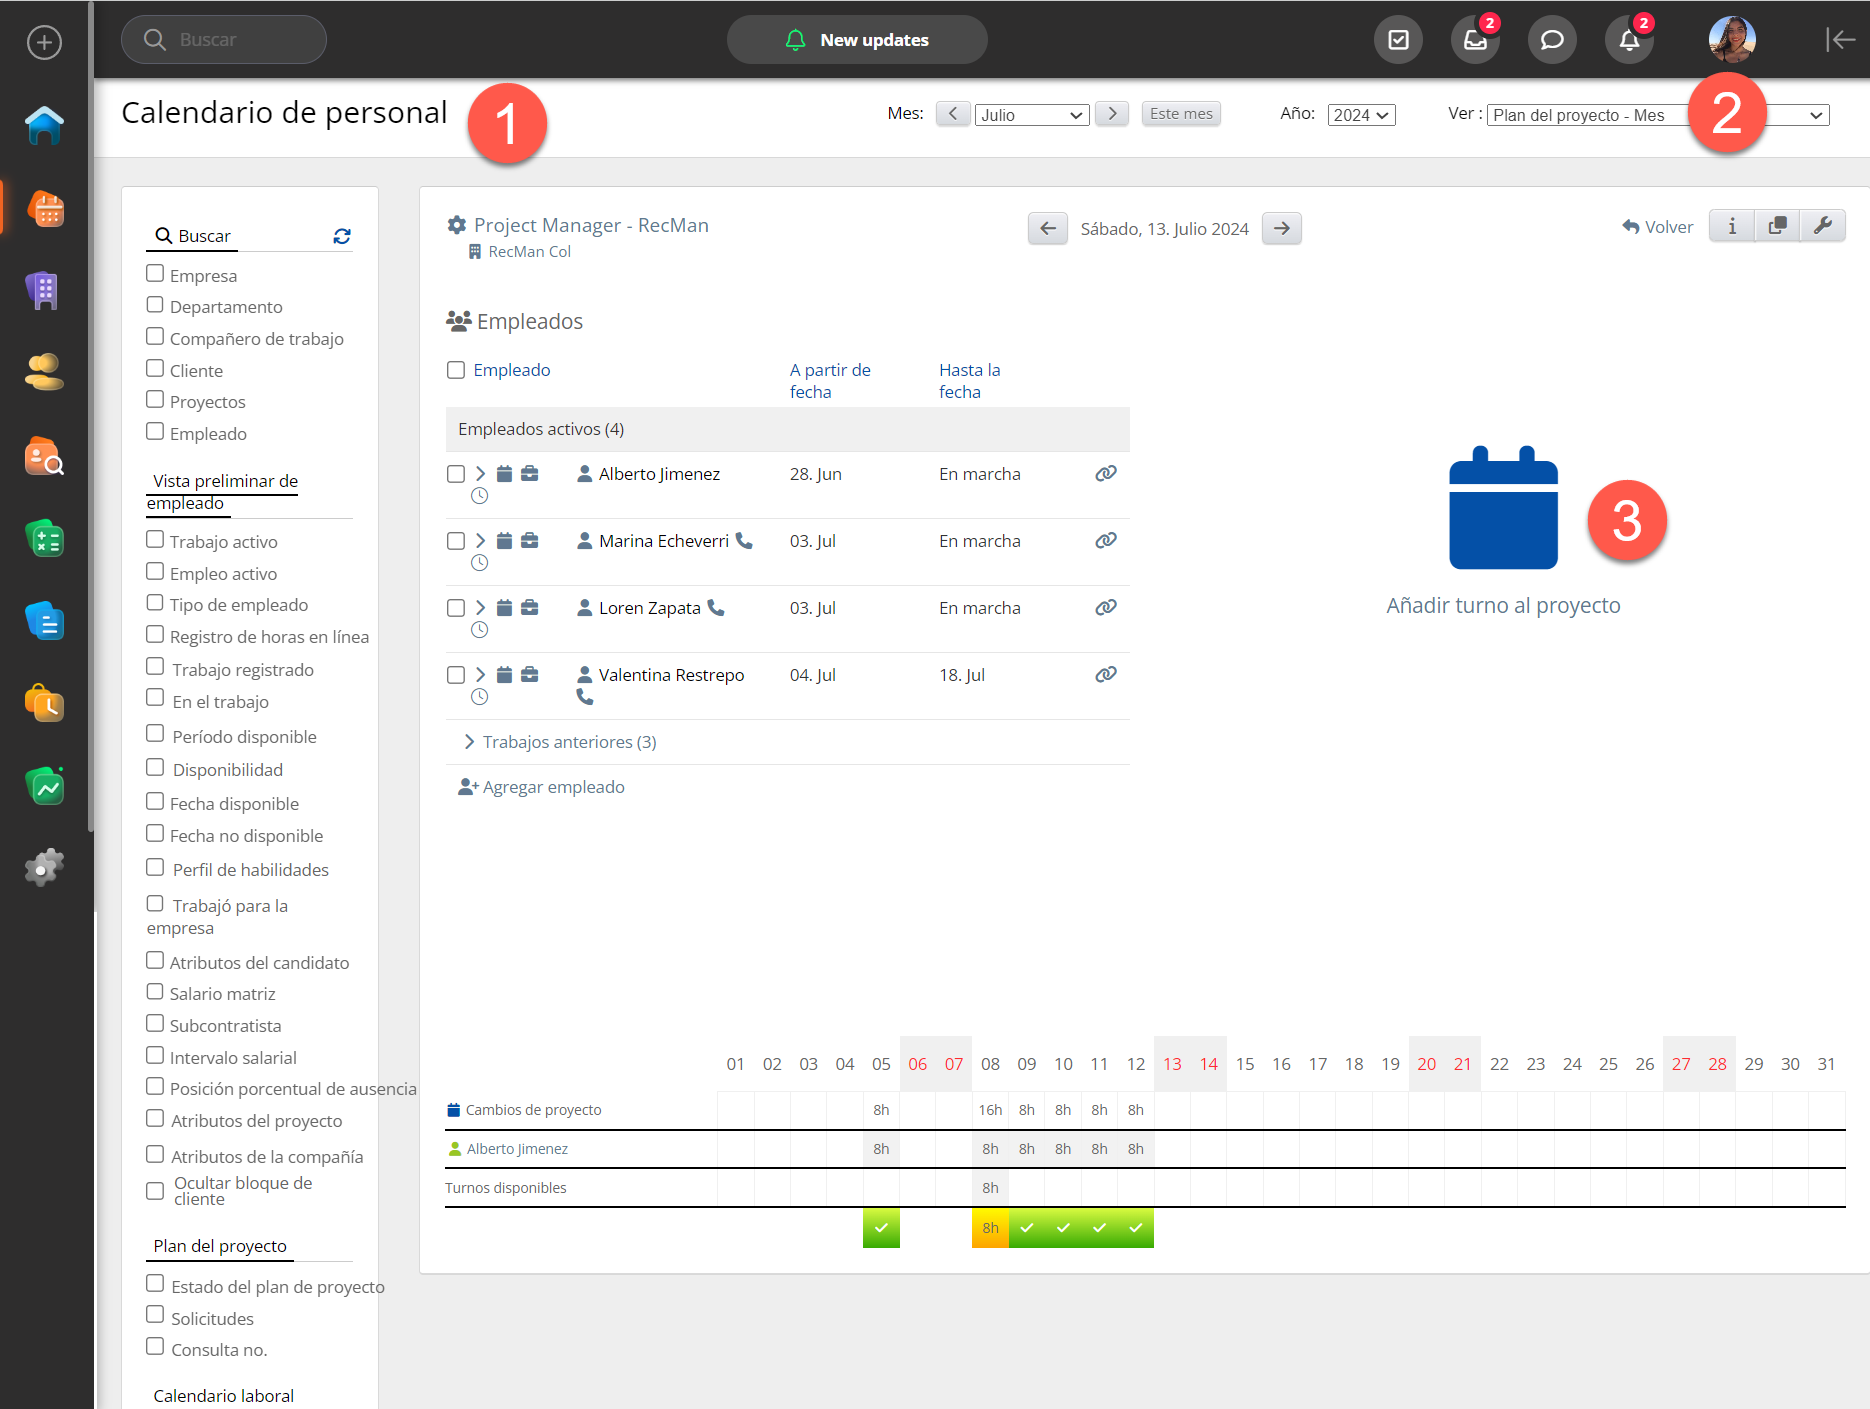Toggle the Disponibilidad checkbox
The height and width of the screenshot is (1409, 1870).
(155, 768)
